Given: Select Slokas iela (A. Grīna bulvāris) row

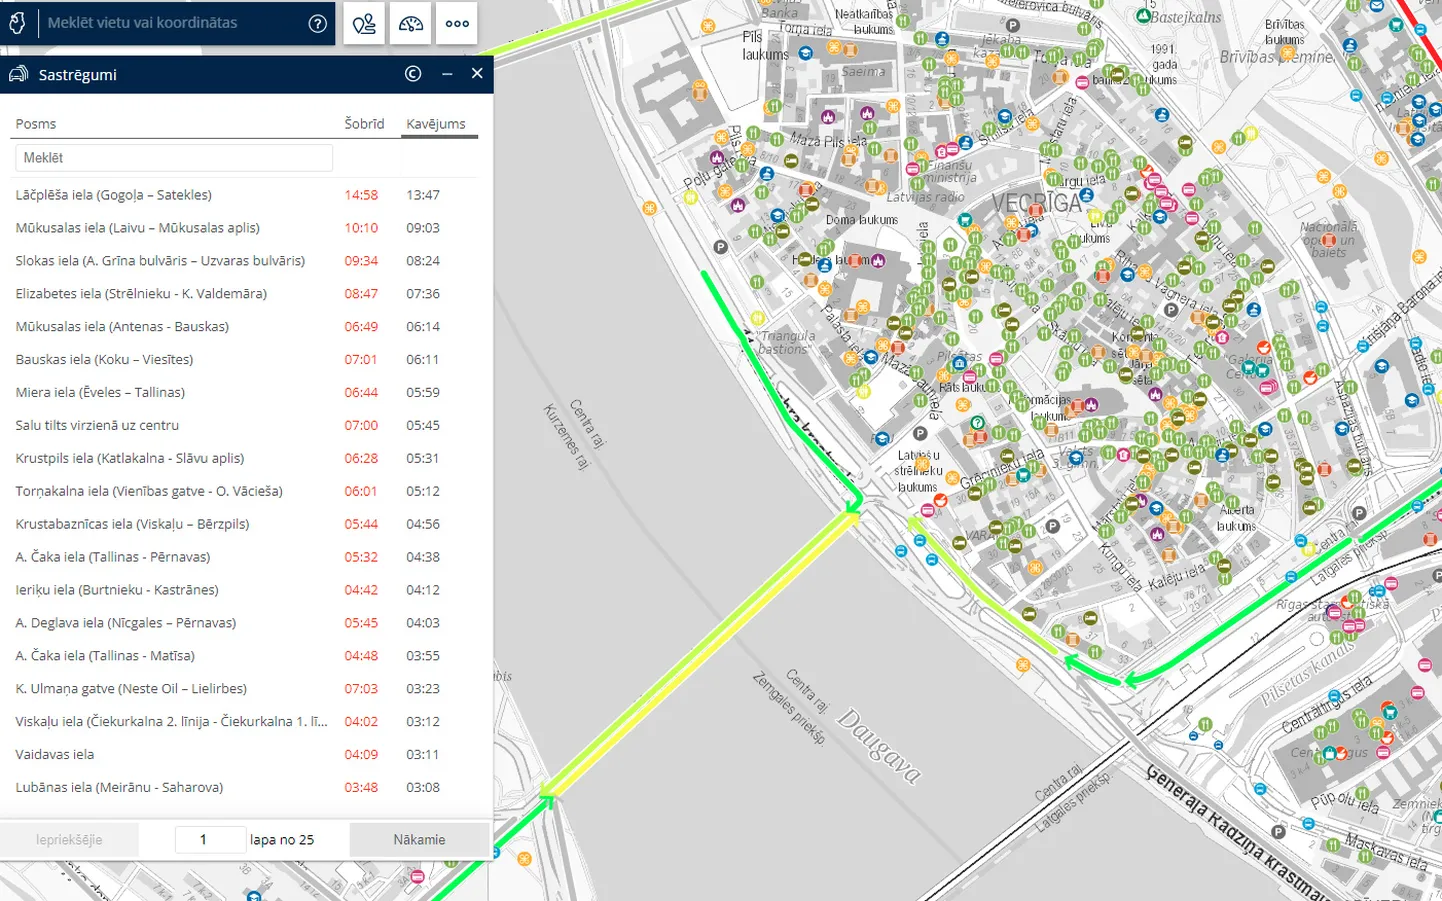Looking at the screenshot, I should tap(246, 261).
